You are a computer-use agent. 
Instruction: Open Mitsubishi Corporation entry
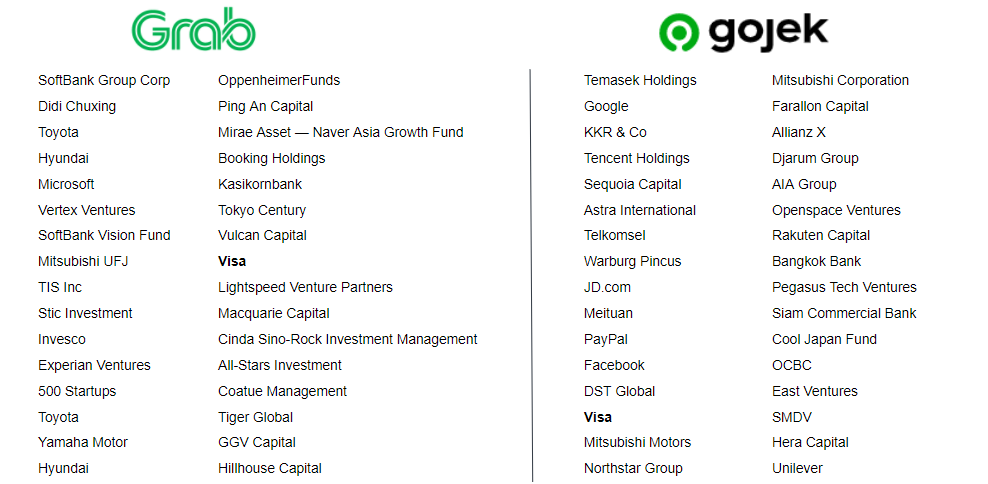click(x=840, y=80)
